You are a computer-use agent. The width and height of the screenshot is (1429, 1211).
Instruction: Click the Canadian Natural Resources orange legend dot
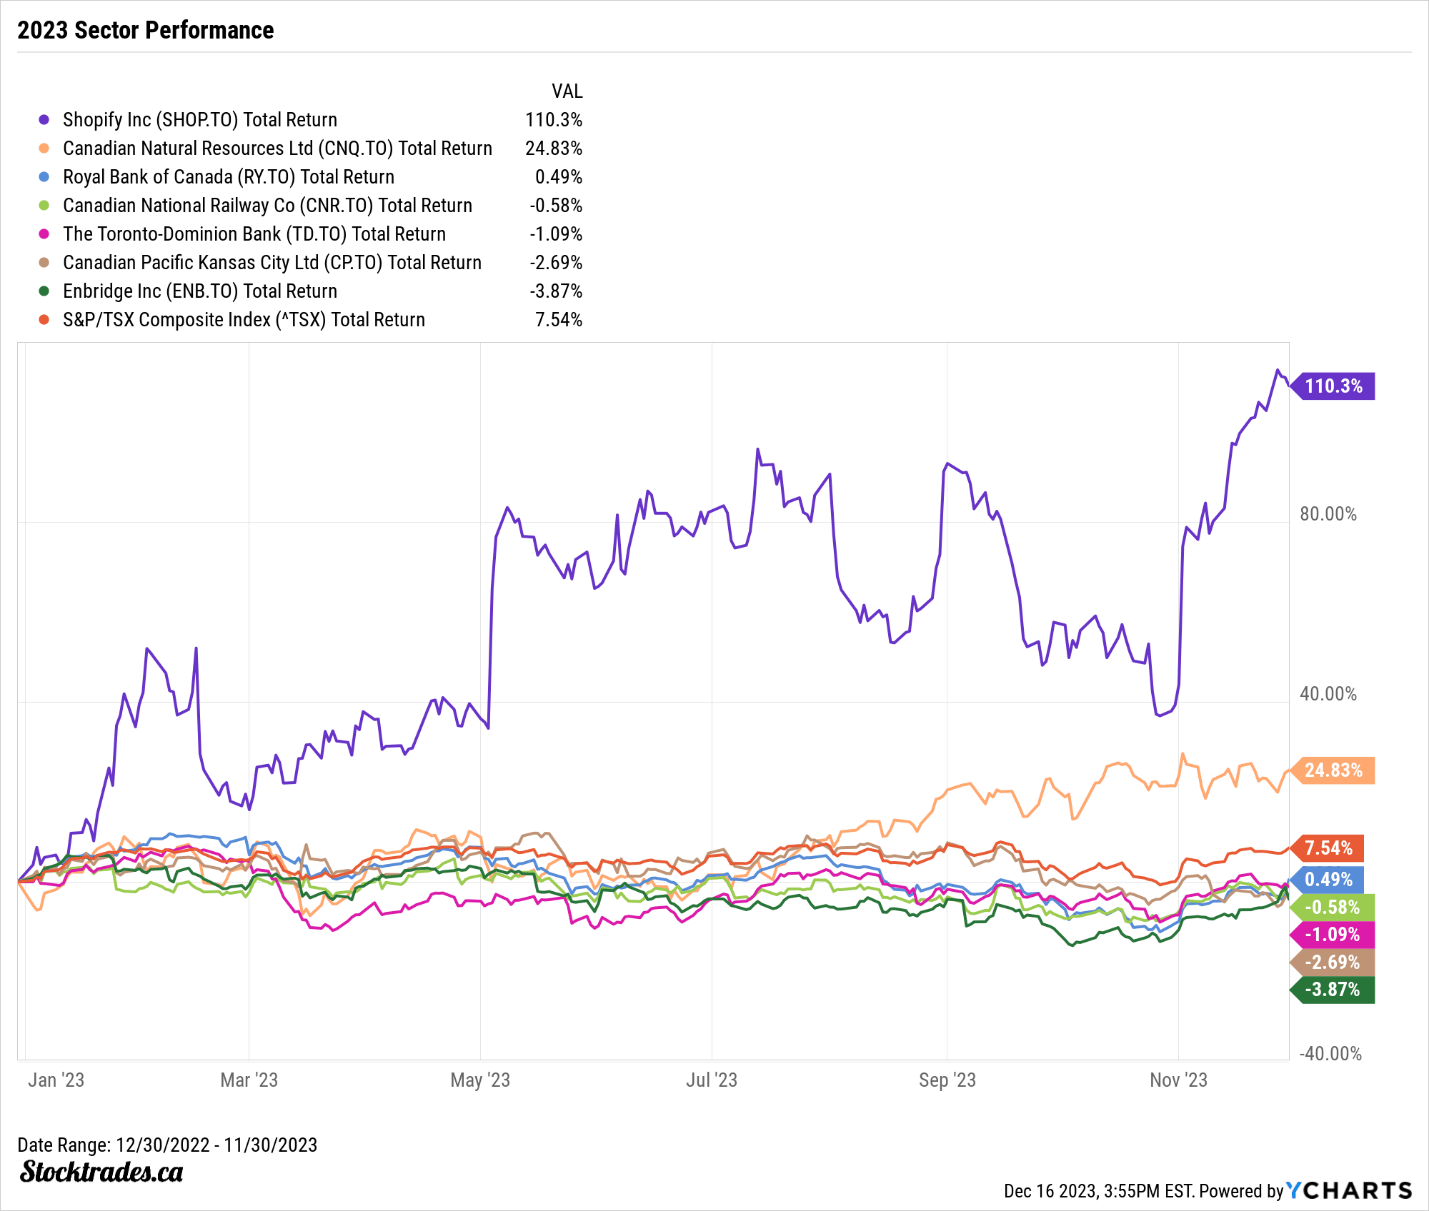pos(44,148)
